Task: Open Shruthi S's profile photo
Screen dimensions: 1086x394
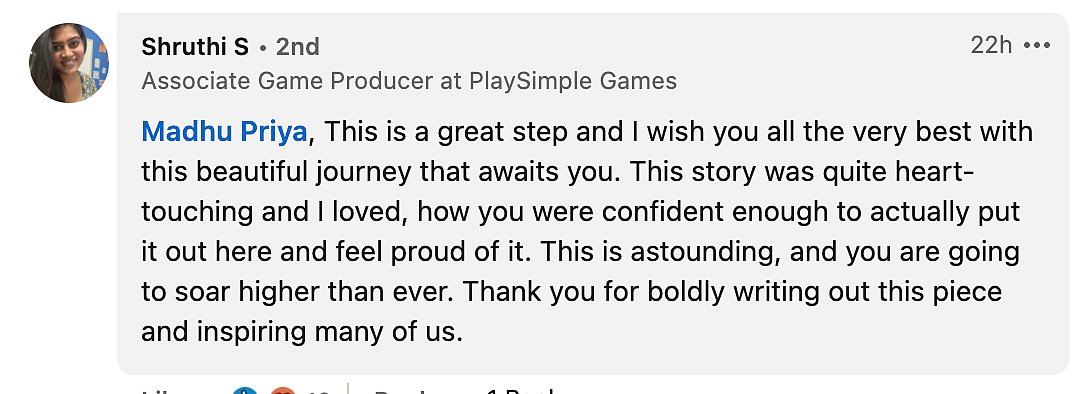Action: pos(69,62)
